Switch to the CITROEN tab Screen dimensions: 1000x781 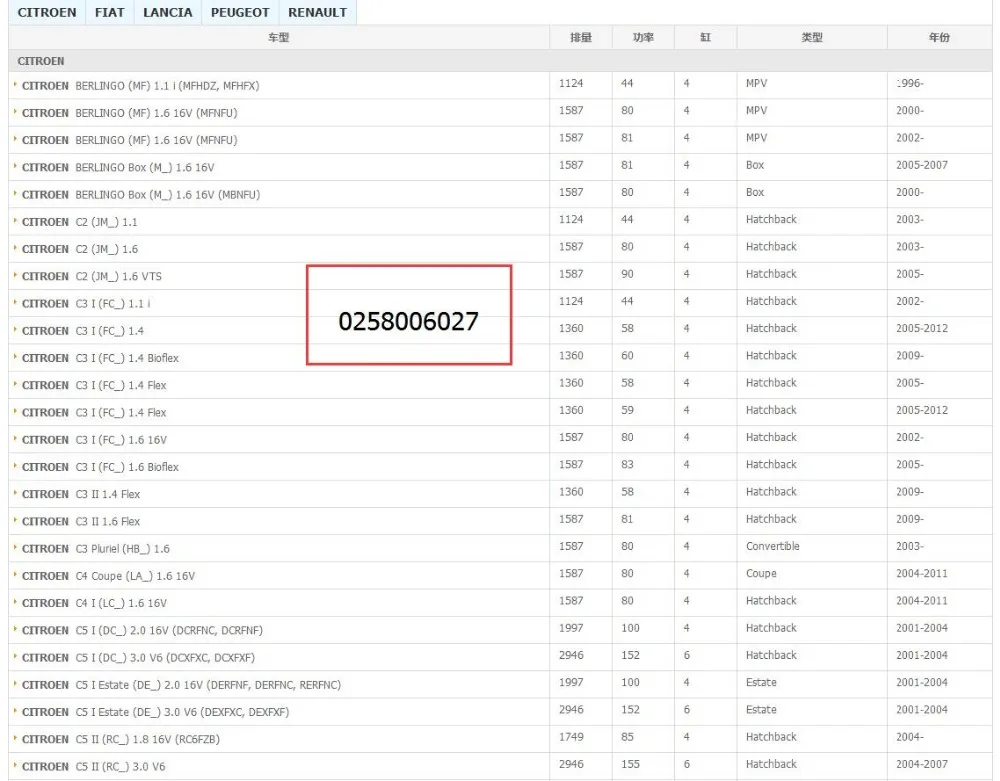click(47, 12)
